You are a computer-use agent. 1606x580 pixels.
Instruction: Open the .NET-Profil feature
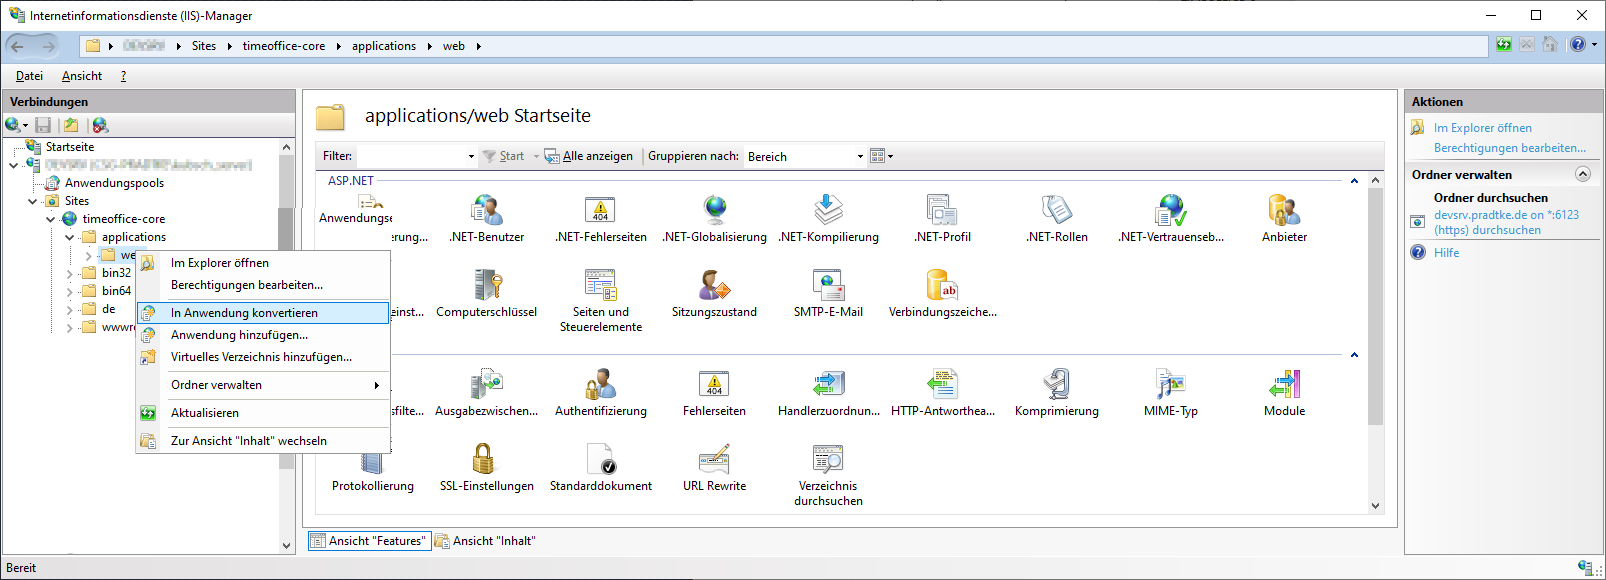942,219
